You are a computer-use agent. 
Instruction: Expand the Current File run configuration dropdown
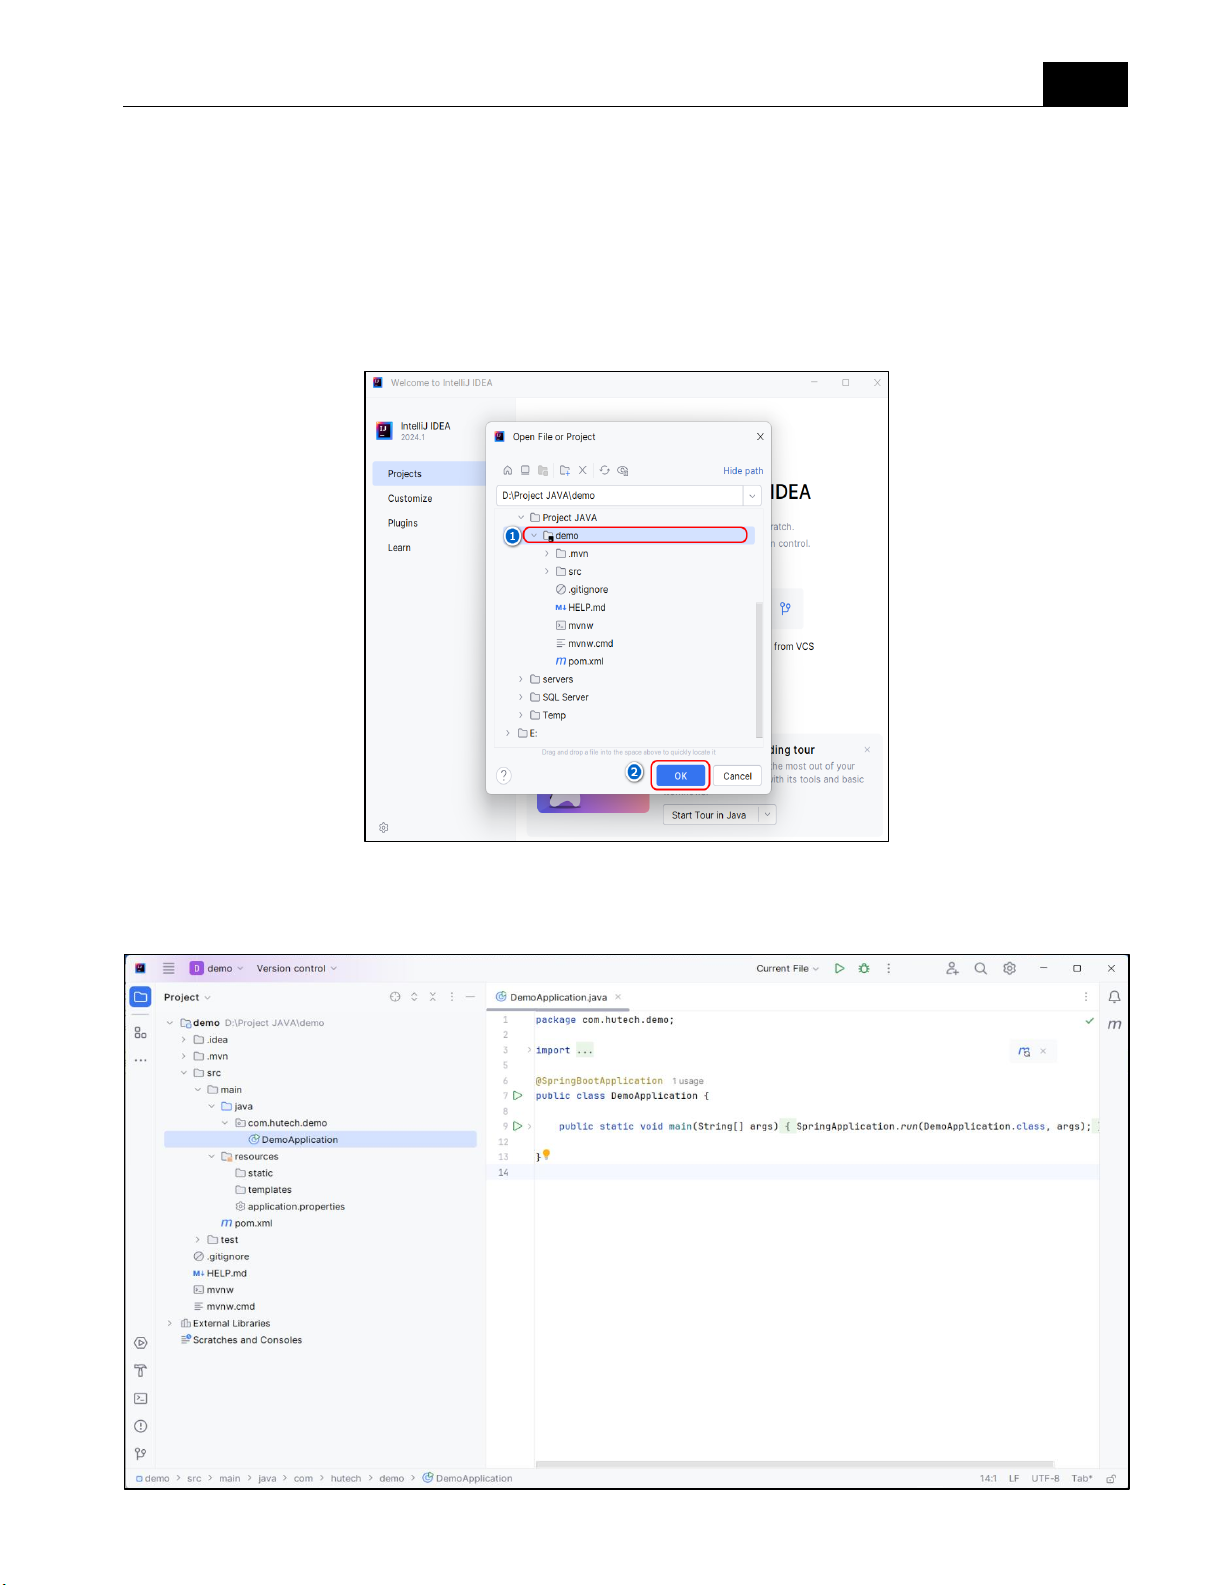tap(787, 968)
